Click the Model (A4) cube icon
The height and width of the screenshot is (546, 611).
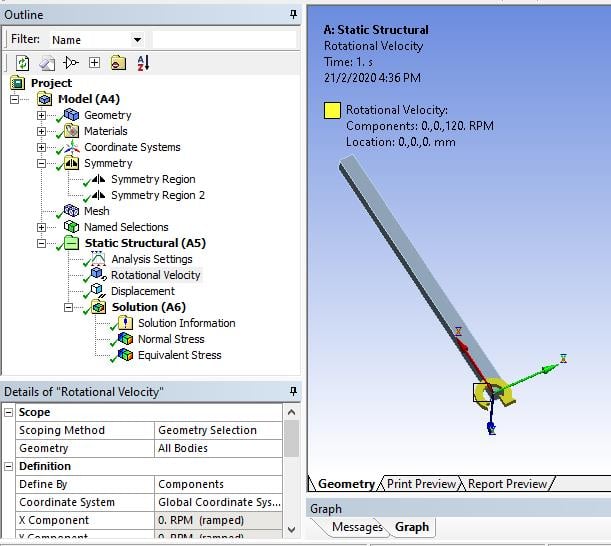44,99
